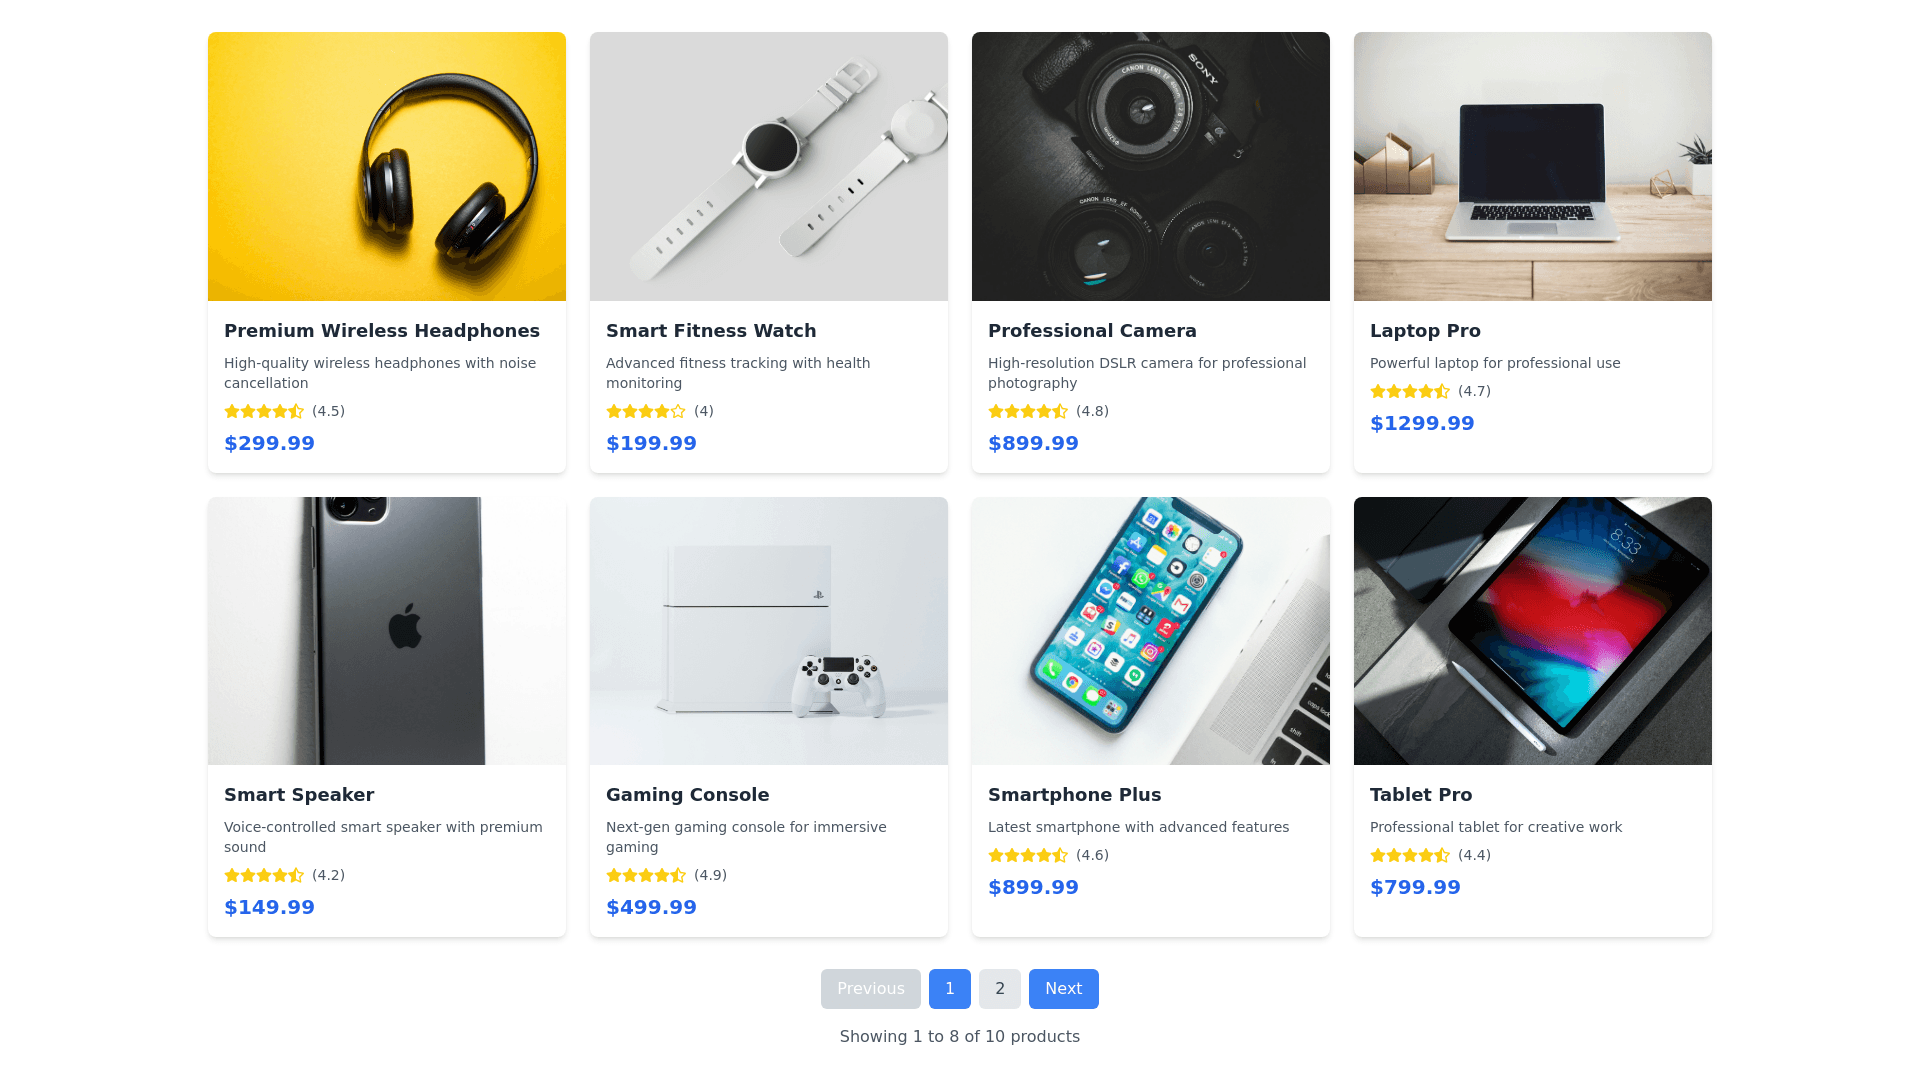The image size is (1920, 1080).
Task: Click the Smart Speaker star rating icons
Action: click(x=264, y=875)
